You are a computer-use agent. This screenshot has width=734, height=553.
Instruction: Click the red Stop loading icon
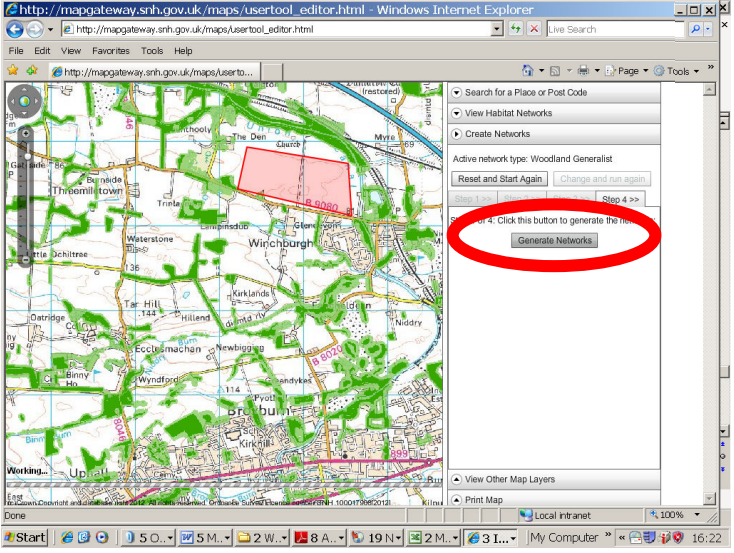click(534, 29)
